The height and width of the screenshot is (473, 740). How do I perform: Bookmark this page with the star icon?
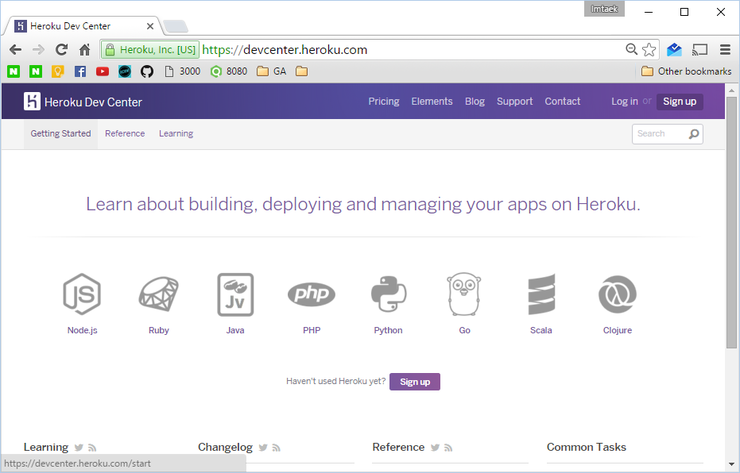(649, 50)
